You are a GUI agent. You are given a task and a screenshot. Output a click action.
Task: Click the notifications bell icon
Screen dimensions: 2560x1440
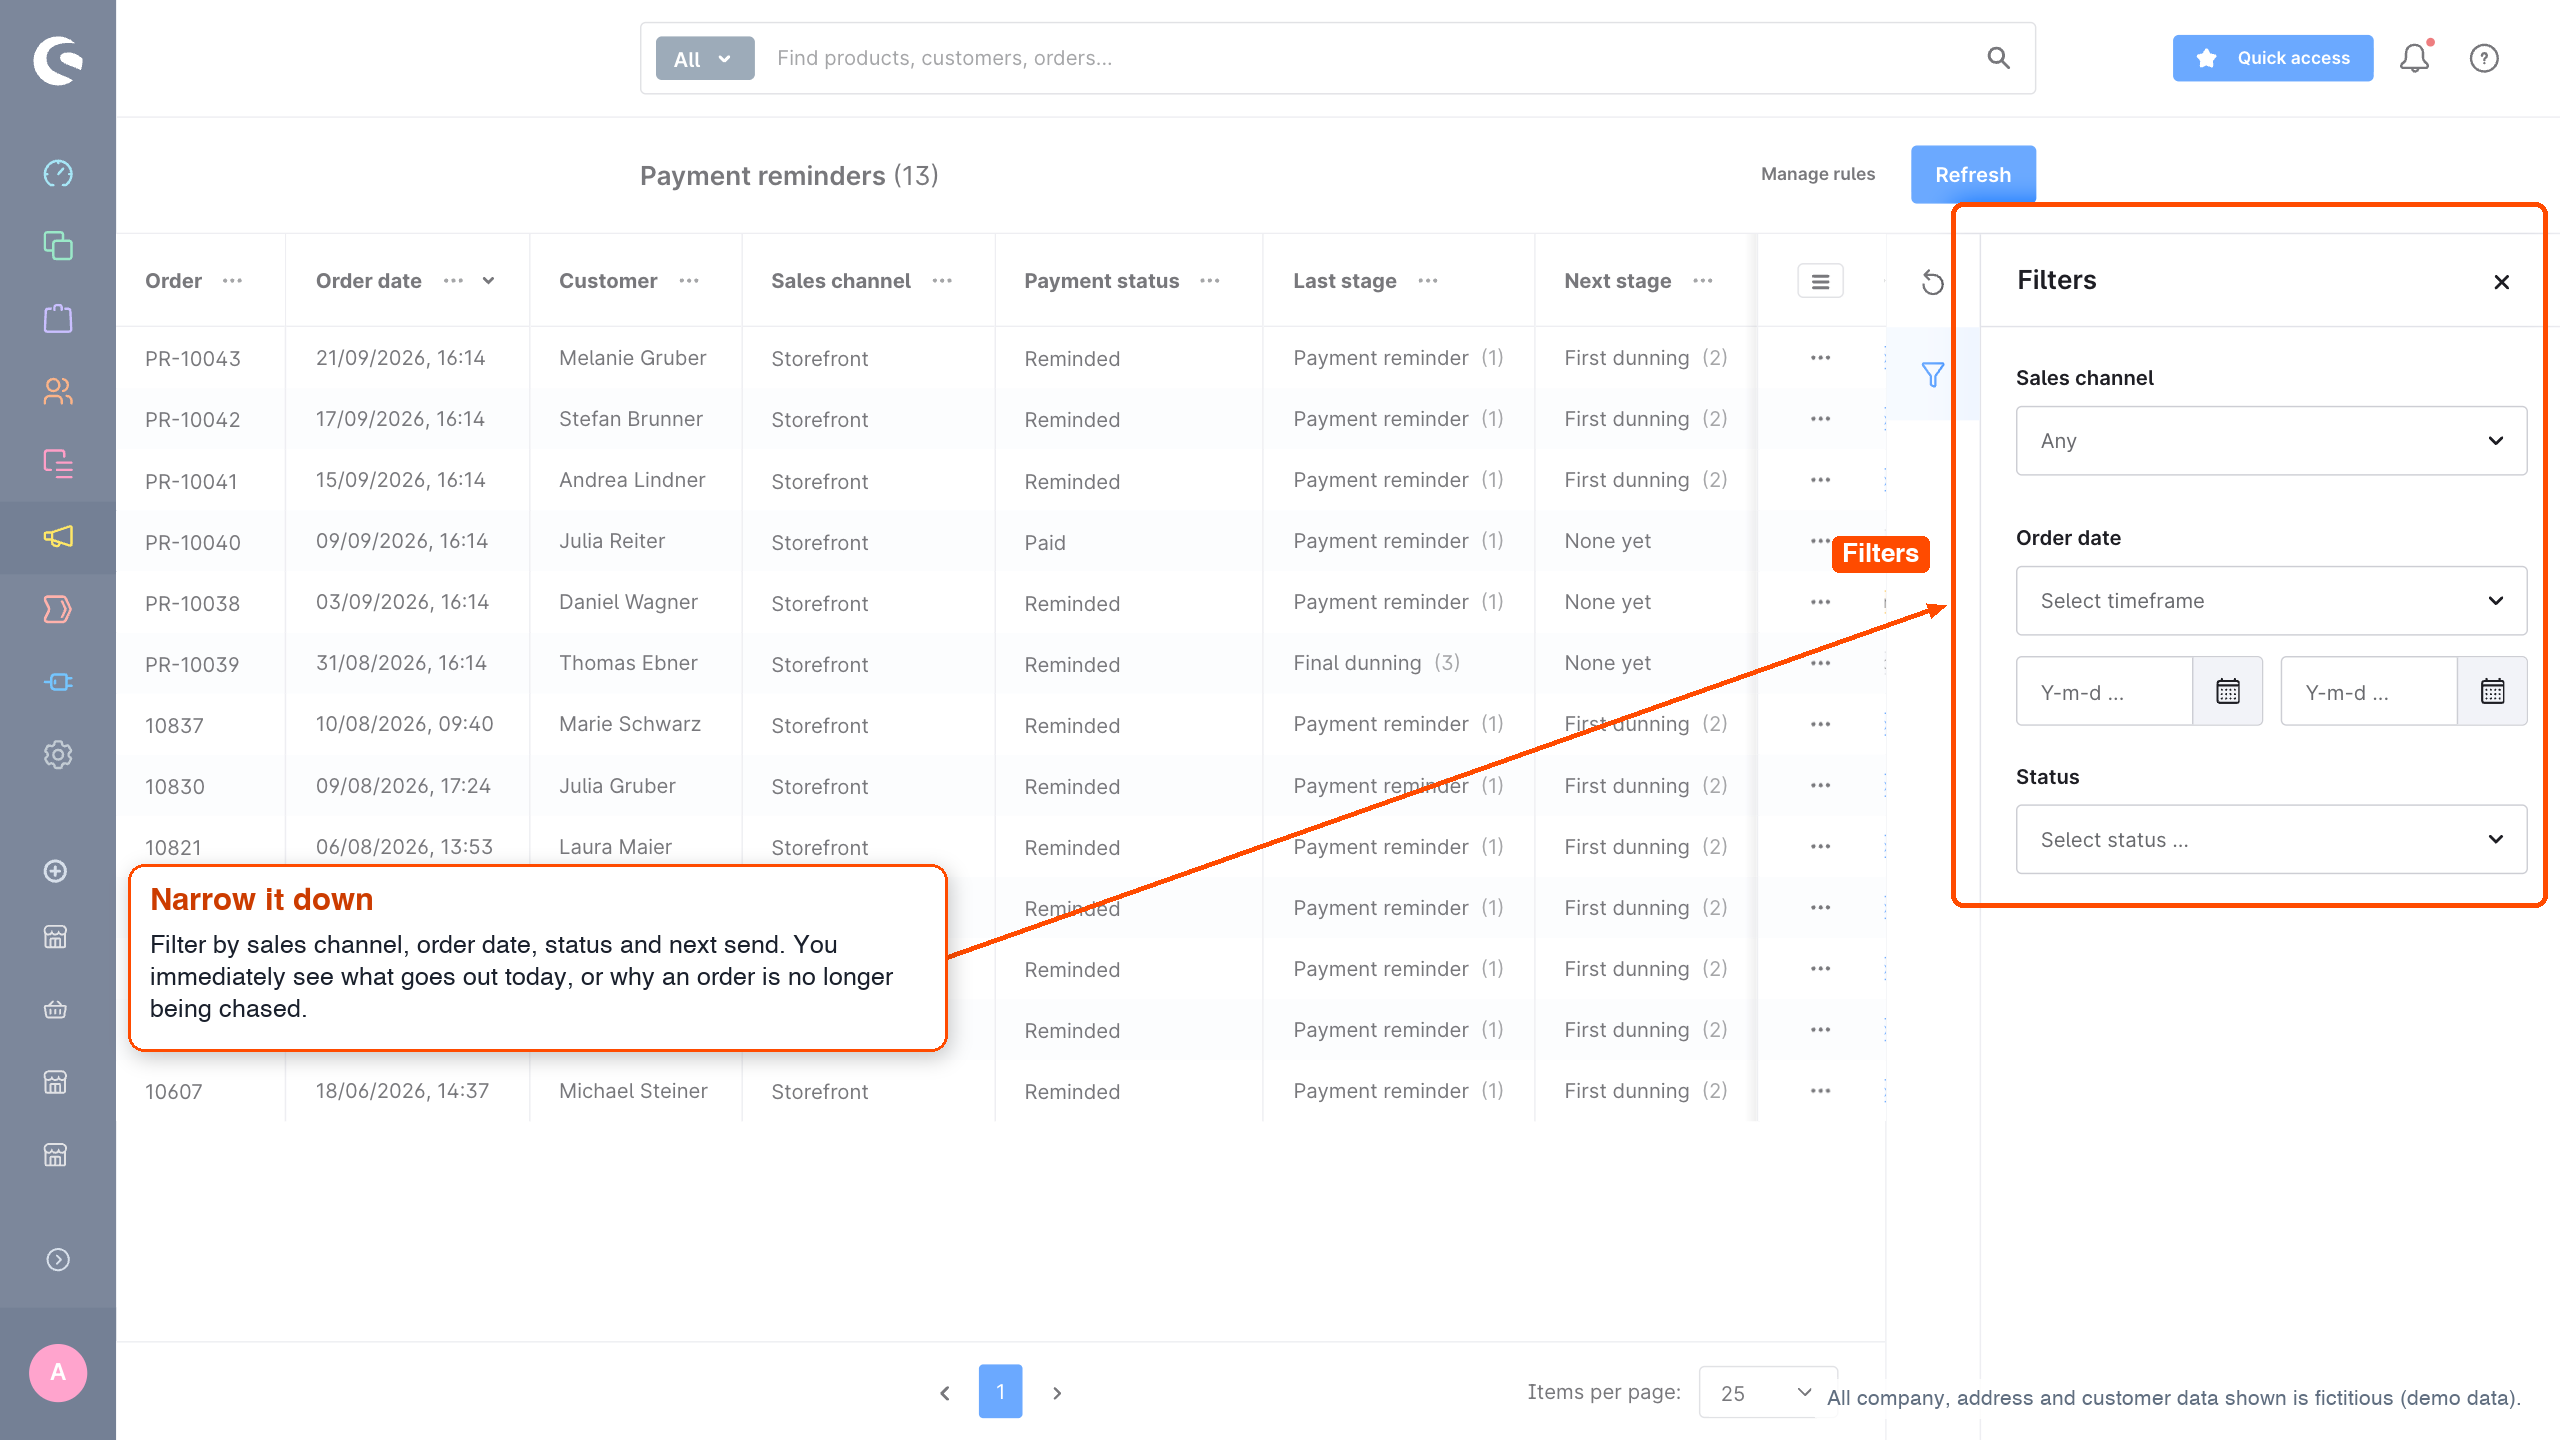[2415, 58]
